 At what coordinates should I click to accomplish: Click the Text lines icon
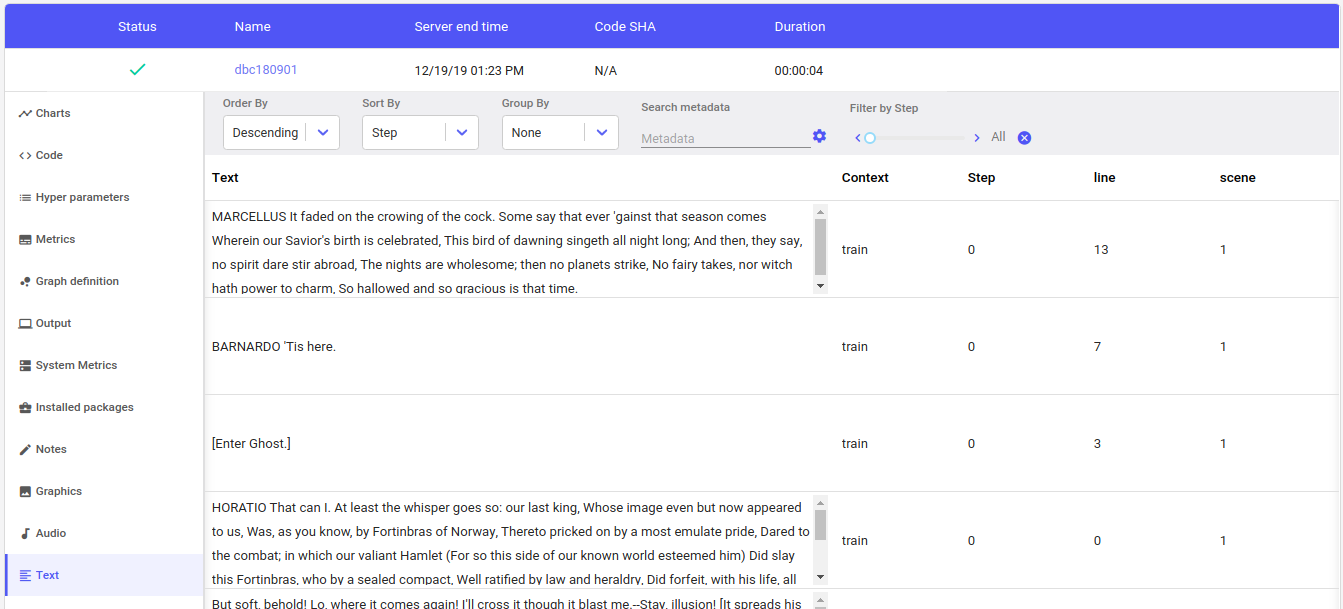(x=25, y=575)
